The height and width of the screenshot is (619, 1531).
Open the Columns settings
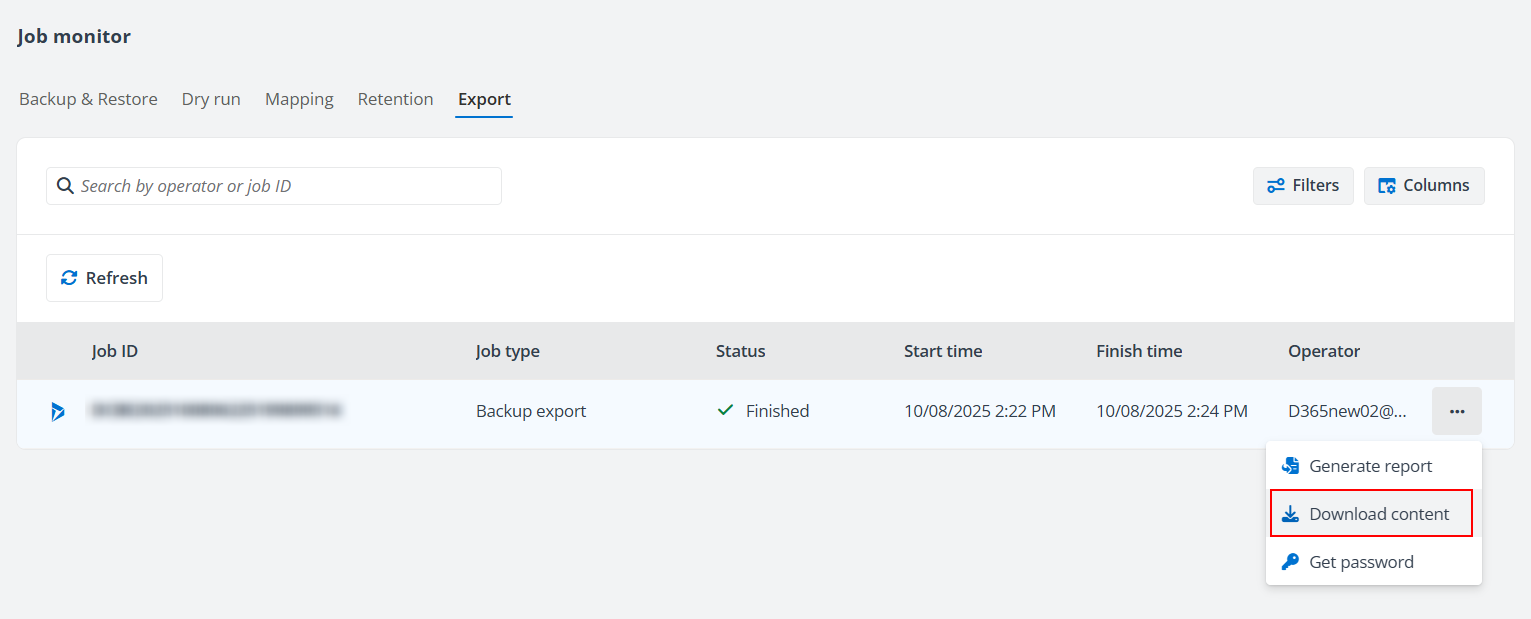pos(1423,186)
